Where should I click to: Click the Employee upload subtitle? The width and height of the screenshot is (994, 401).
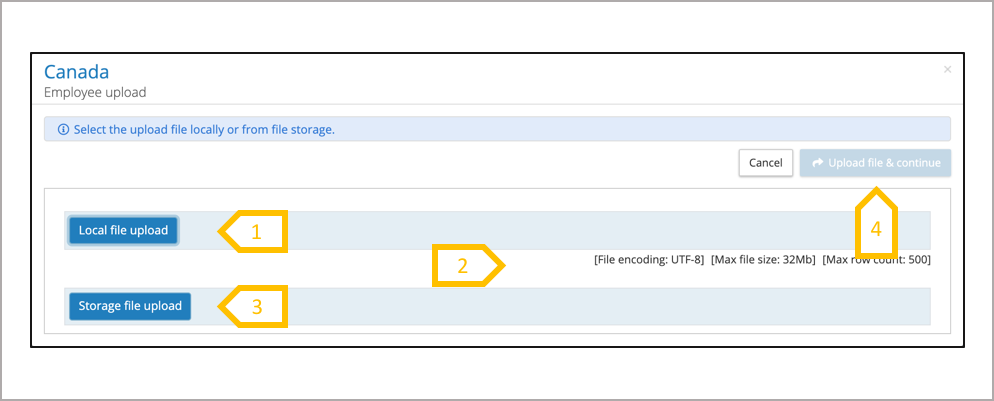coord(95,92)
